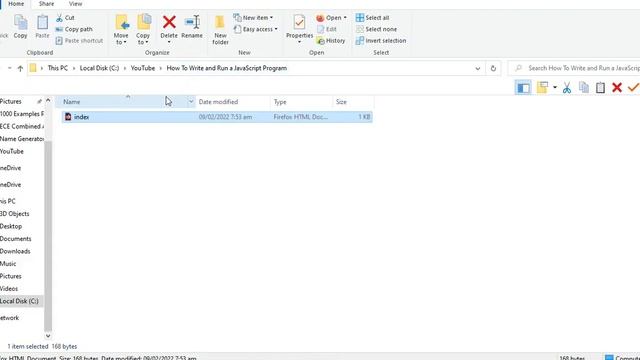Switch to the Home ribbon tab

click(16, 4)
